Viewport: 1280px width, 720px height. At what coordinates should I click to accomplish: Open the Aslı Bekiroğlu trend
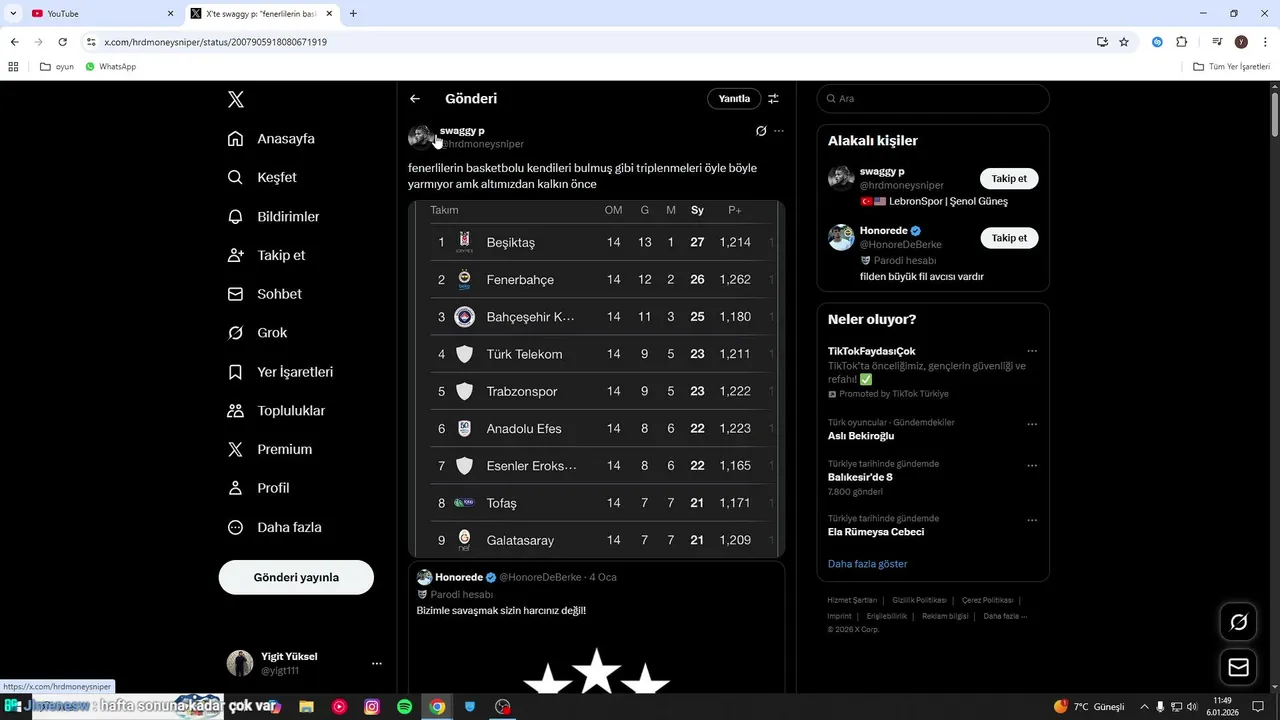pyautogui.click(x=861, y=436)
